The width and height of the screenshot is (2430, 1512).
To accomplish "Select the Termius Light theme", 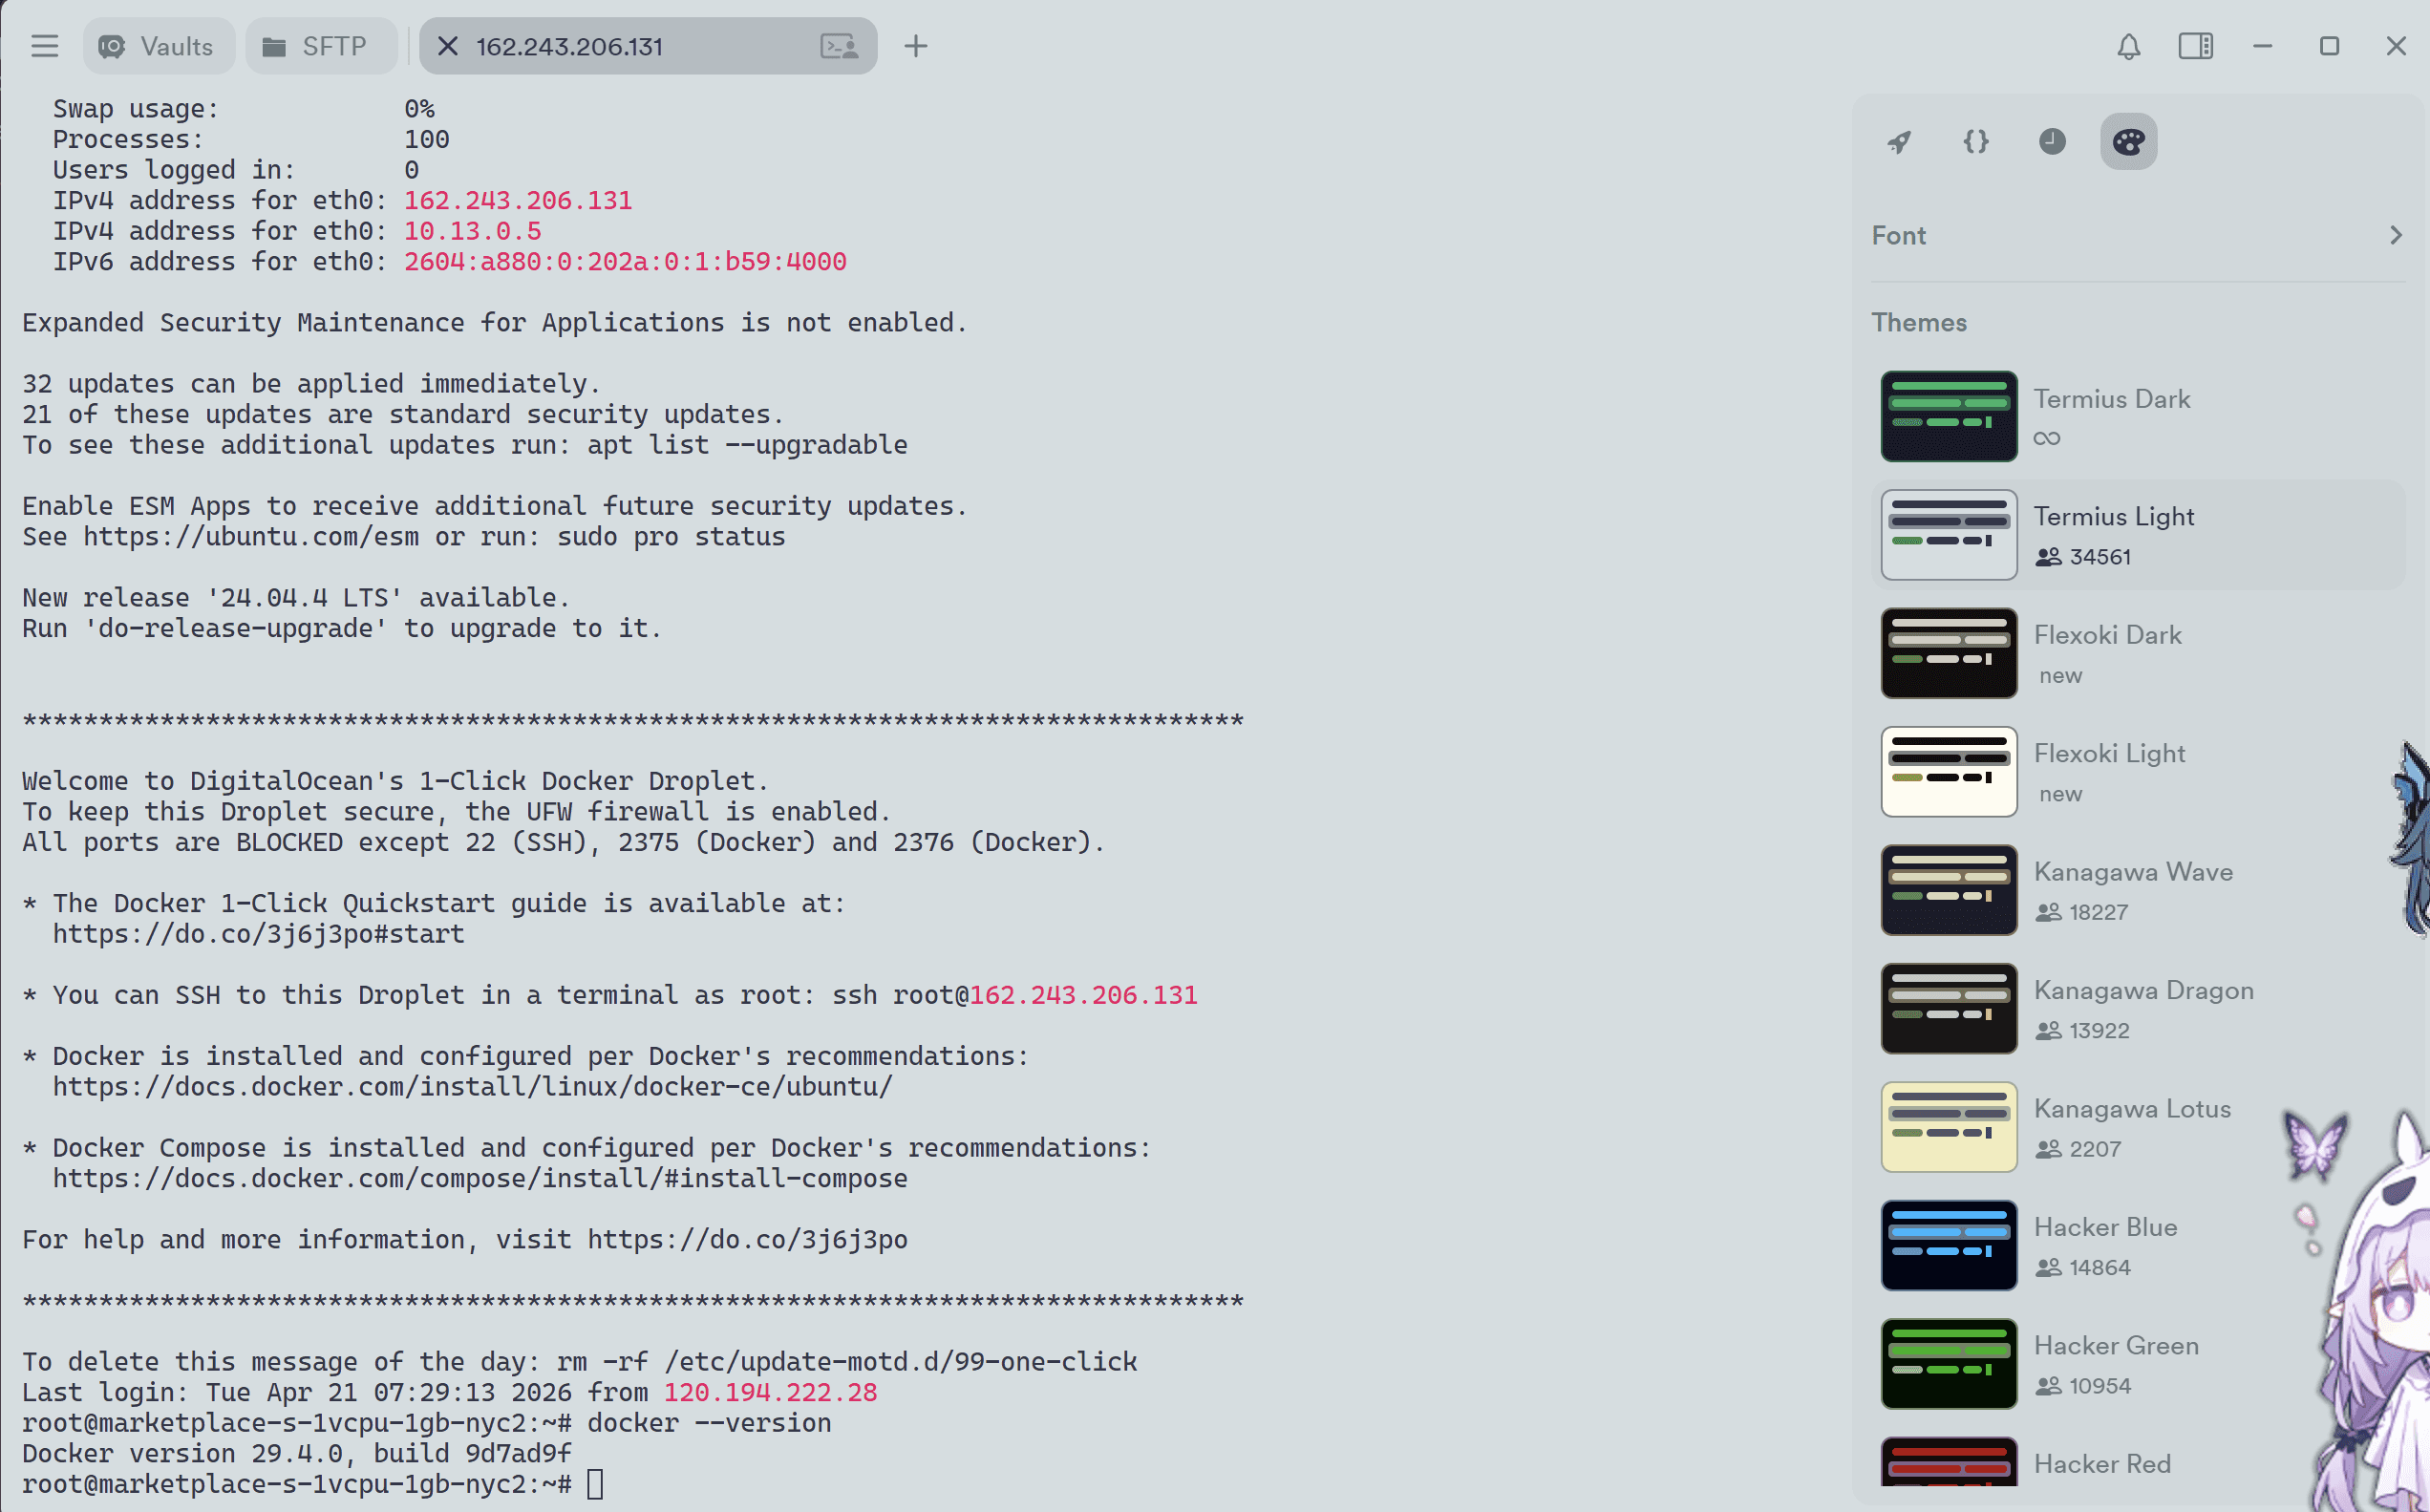I will 2138,535.
